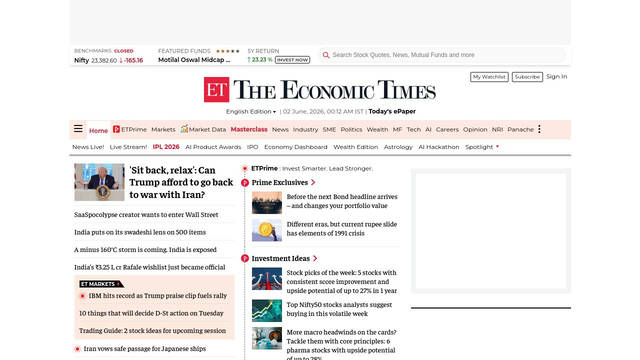This screenshot has height=360, width=640.
Task: Click the ET Markets label tag
Action: 100,284
